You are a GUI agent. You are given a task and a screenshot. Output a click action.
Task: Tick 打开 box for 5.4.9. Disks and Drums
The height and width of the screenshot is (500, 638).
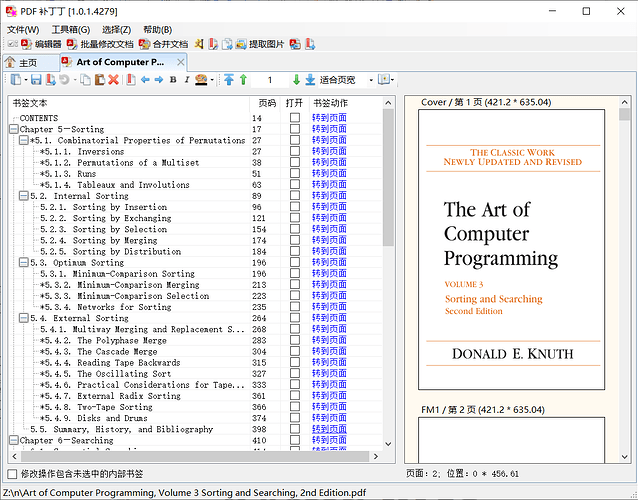(x=295, y=418)
